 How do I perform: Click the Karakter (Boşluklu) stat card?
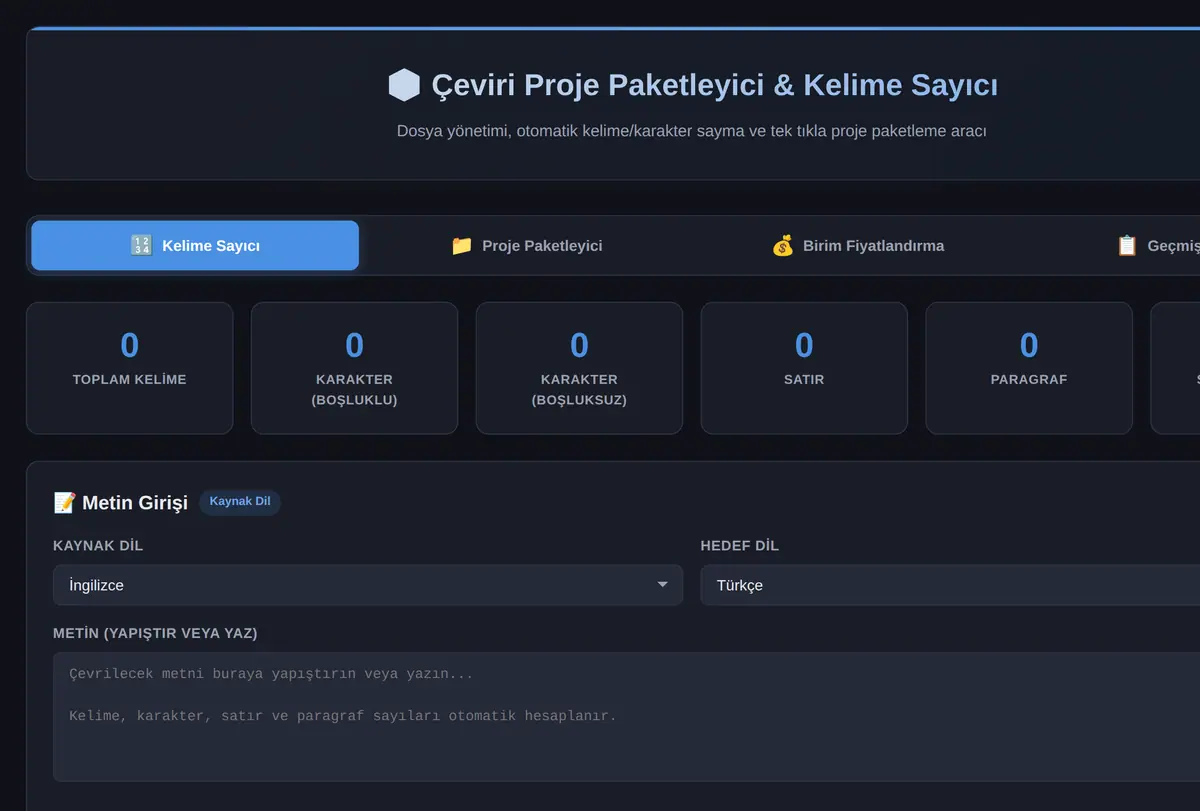[x=354, y=368]
